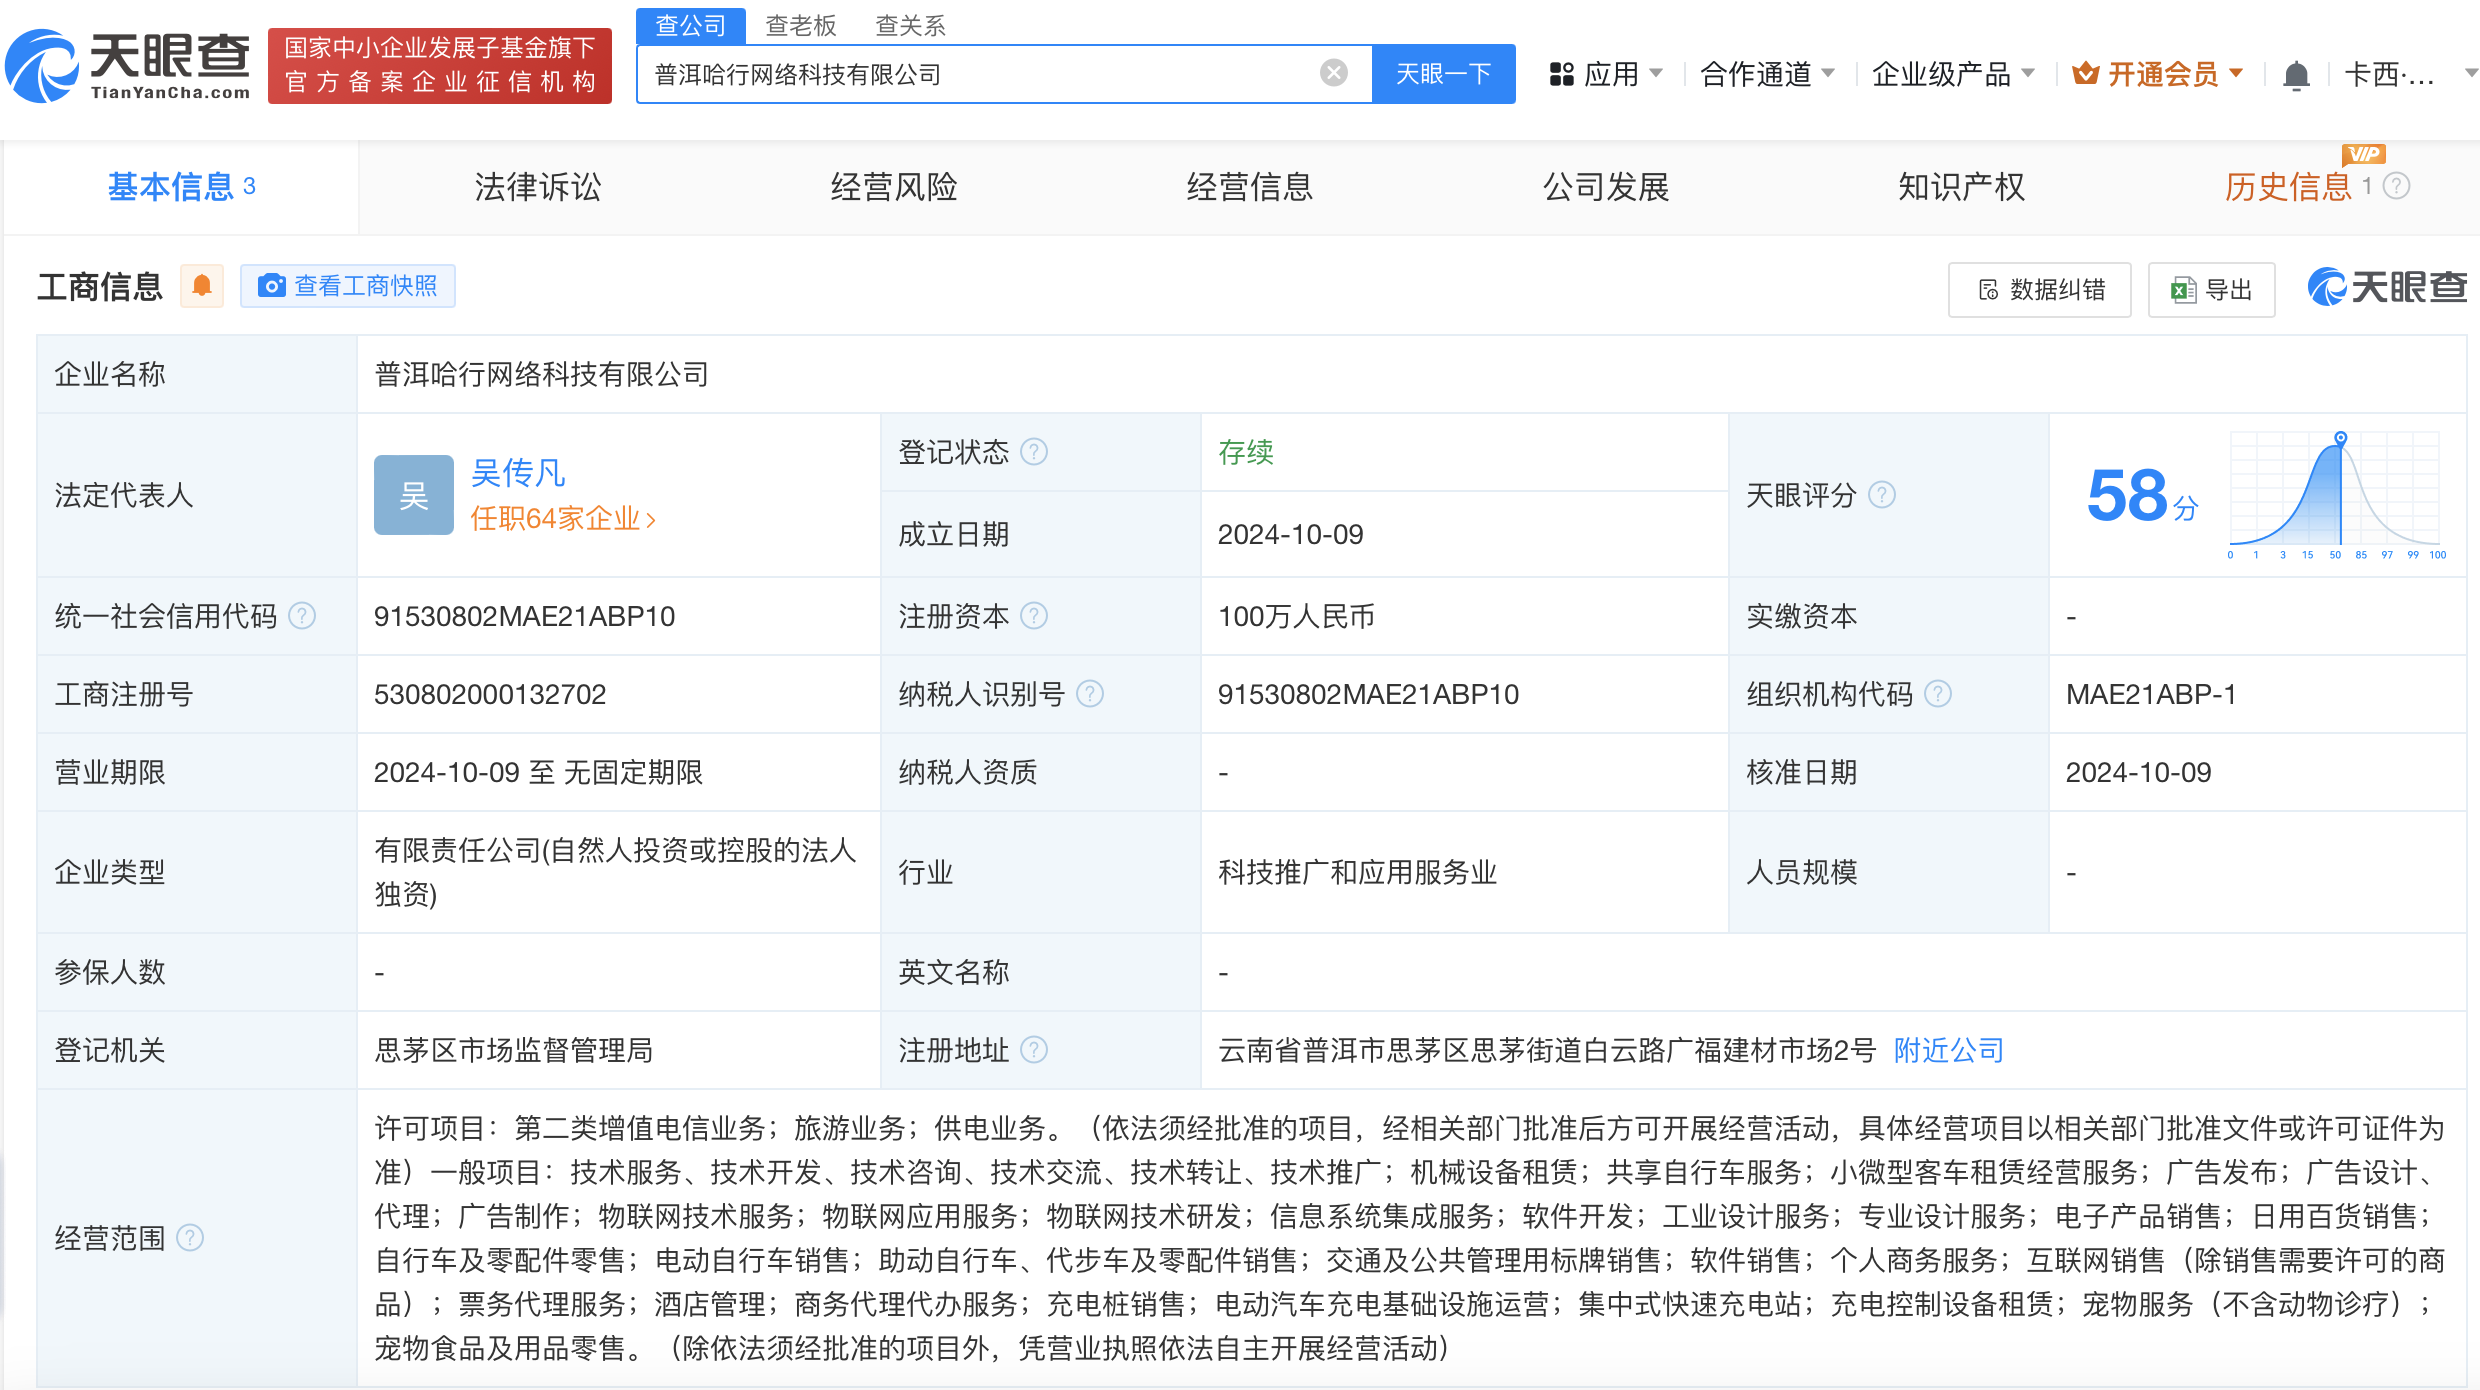Image resolution: width=2480 pixels, height=1390 pixels.
Task: Expand the 应用 dropdown arrow
Action: 1656,73
